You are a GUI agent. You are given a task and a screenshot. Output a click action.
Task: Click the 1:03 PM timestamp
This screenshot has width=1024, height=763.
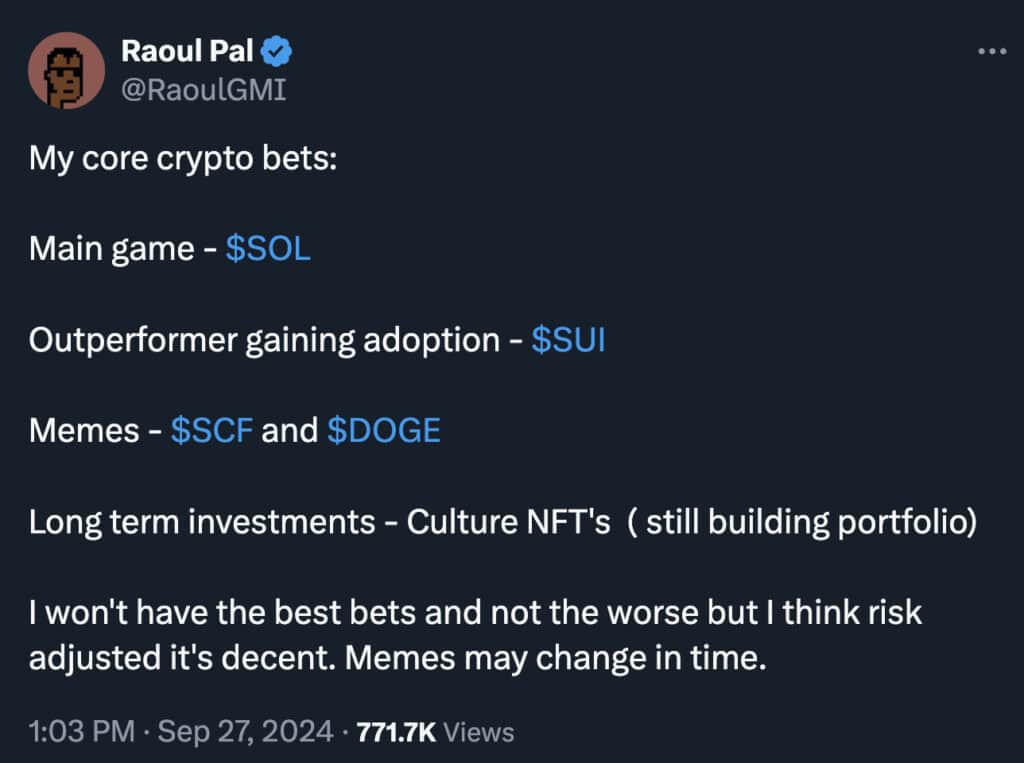[82, 731]
